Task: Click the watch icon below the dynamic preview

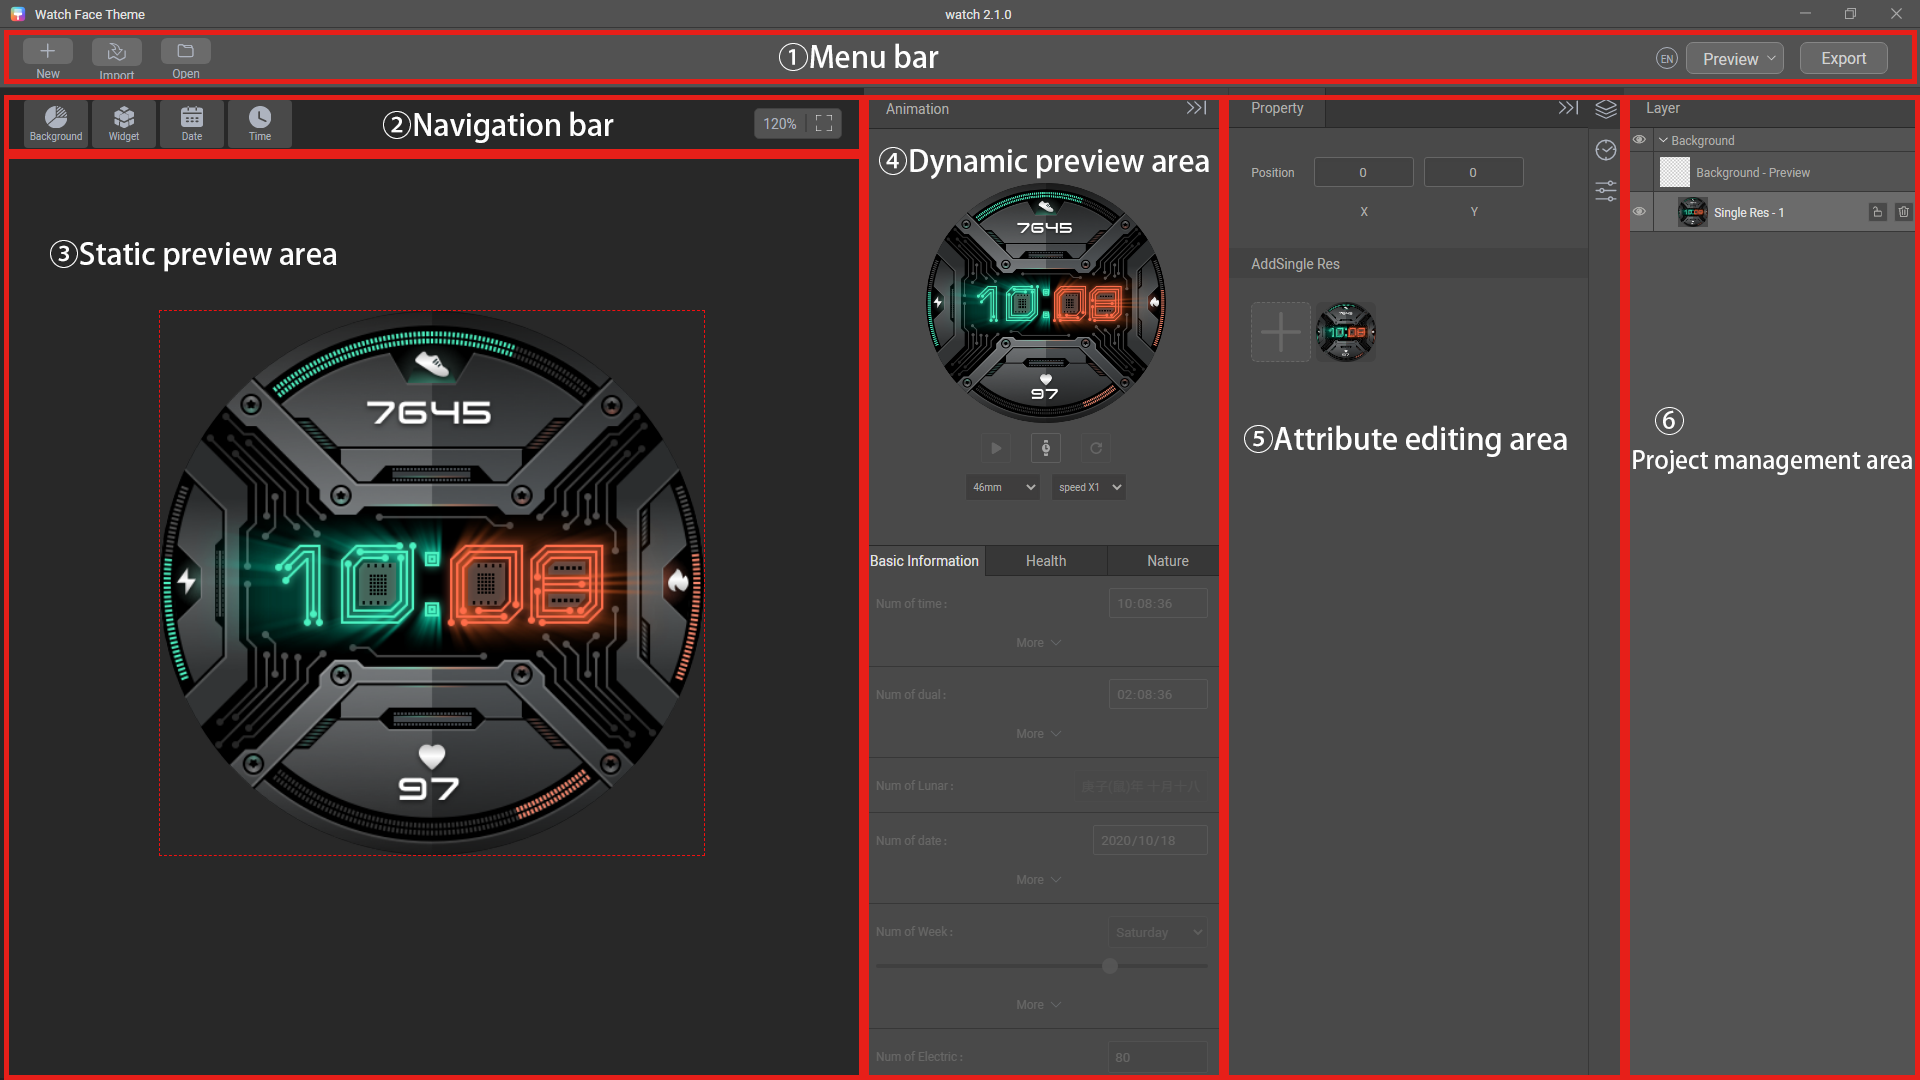Action: tap(1046, 448)
